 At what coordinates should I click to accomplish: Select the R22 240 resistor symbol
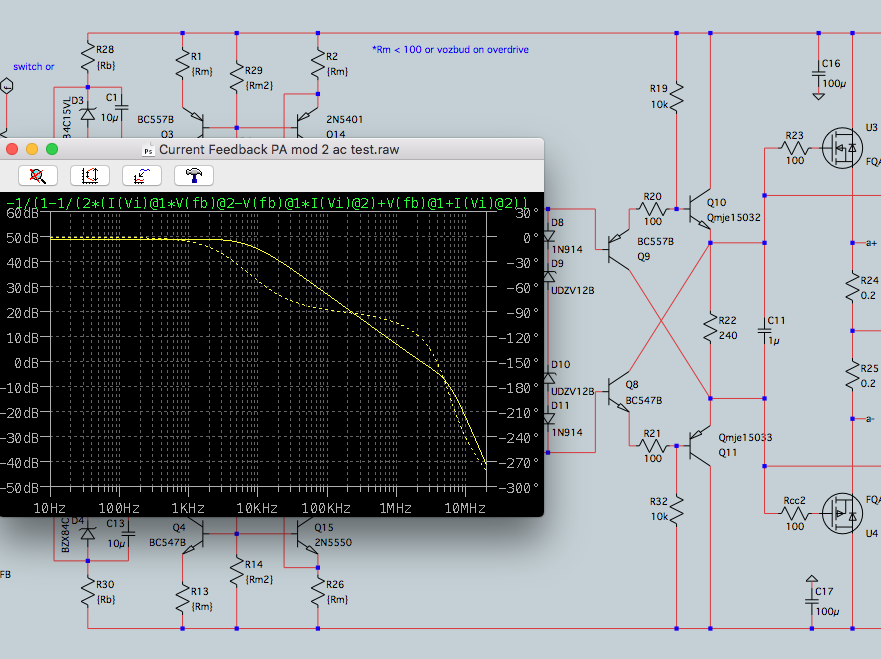click(x=711, y=328)
